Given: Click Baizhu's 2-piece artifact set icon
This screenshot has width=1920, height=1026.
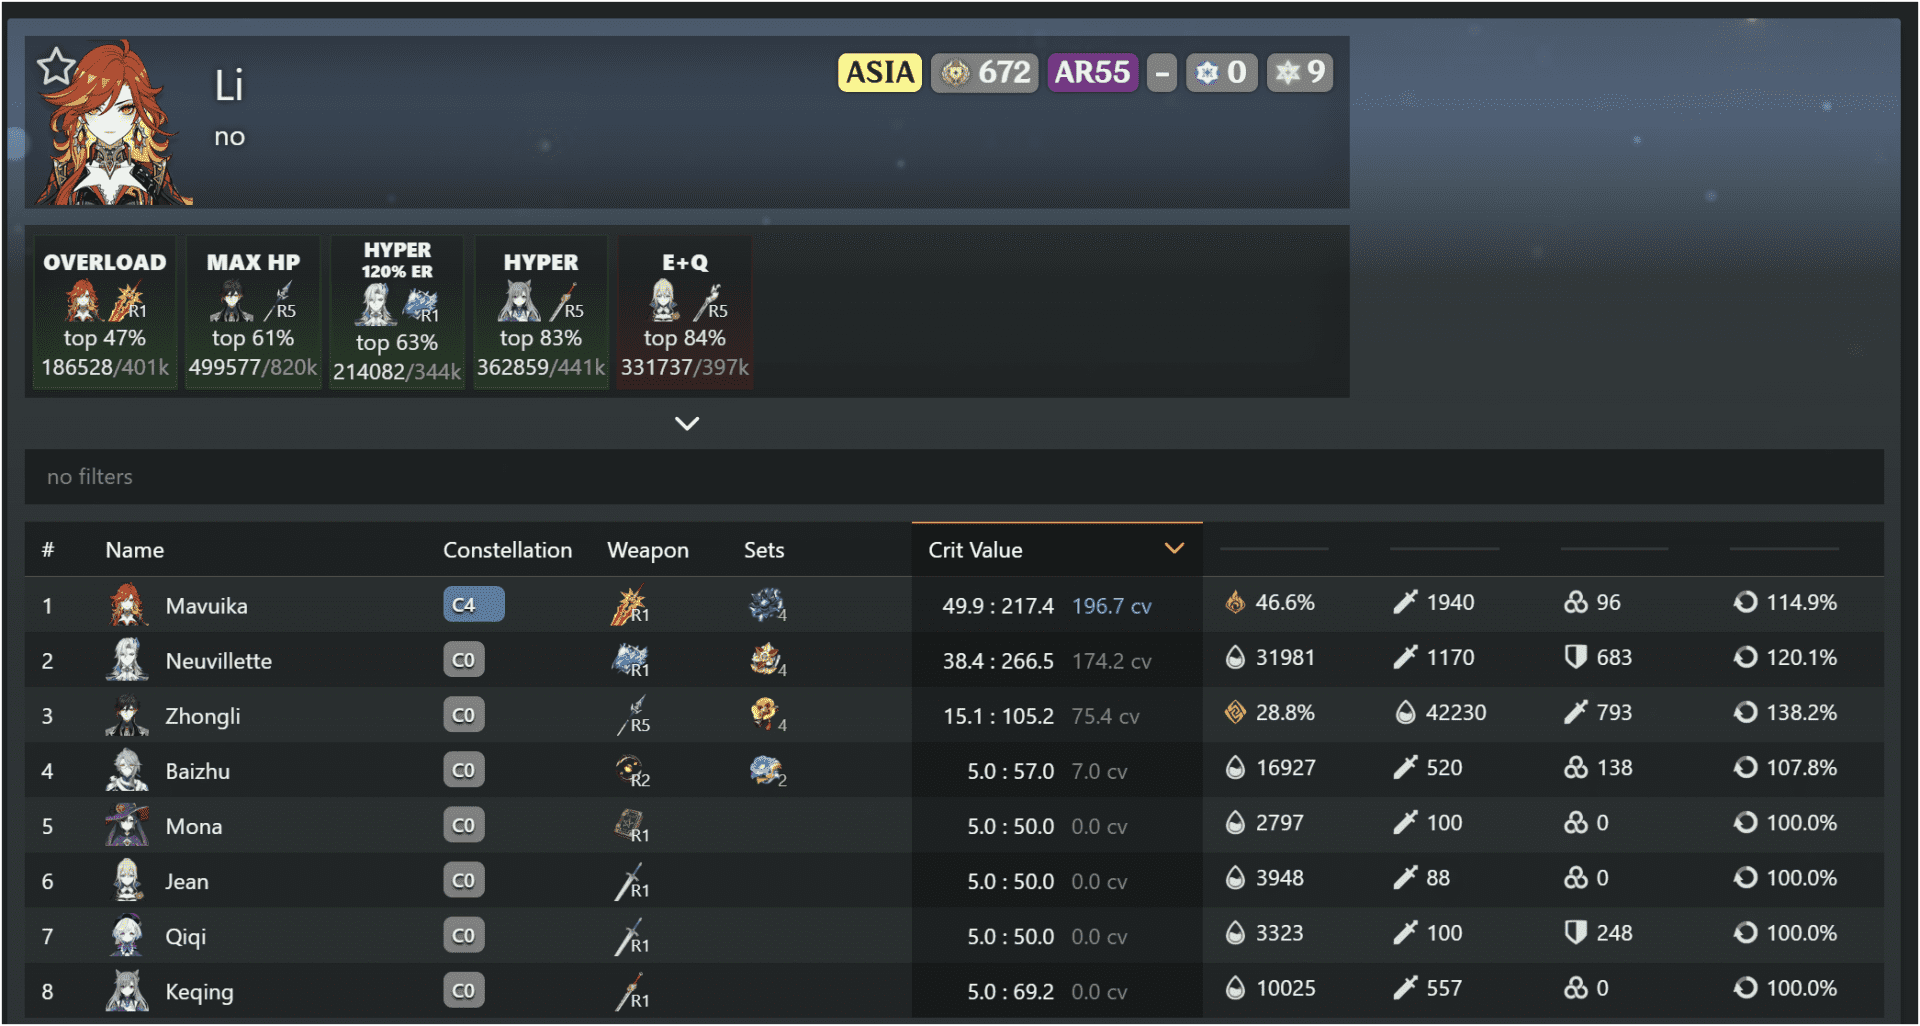Looking at the screenshot, I should click(x=767, y=770).
